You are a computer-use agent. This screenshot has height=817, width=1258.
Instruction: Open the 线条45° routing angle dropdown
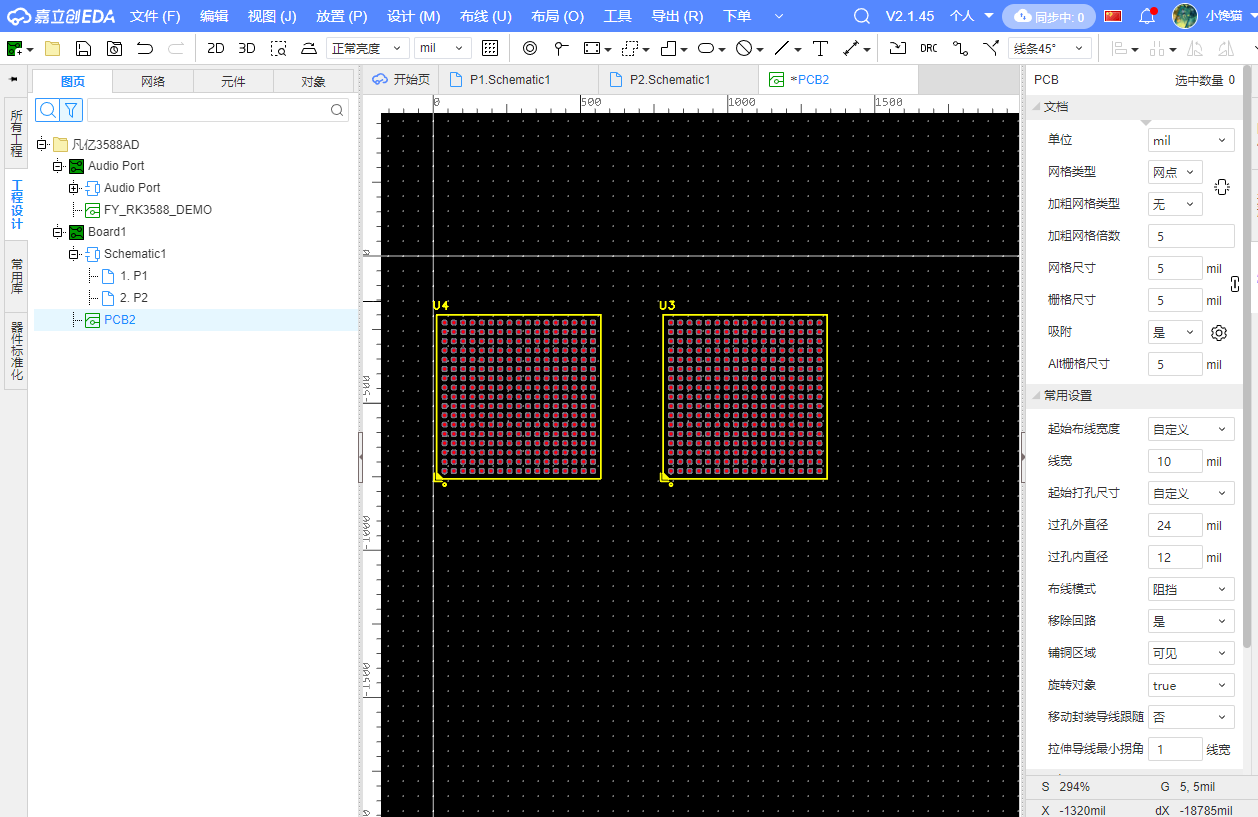1049,48
